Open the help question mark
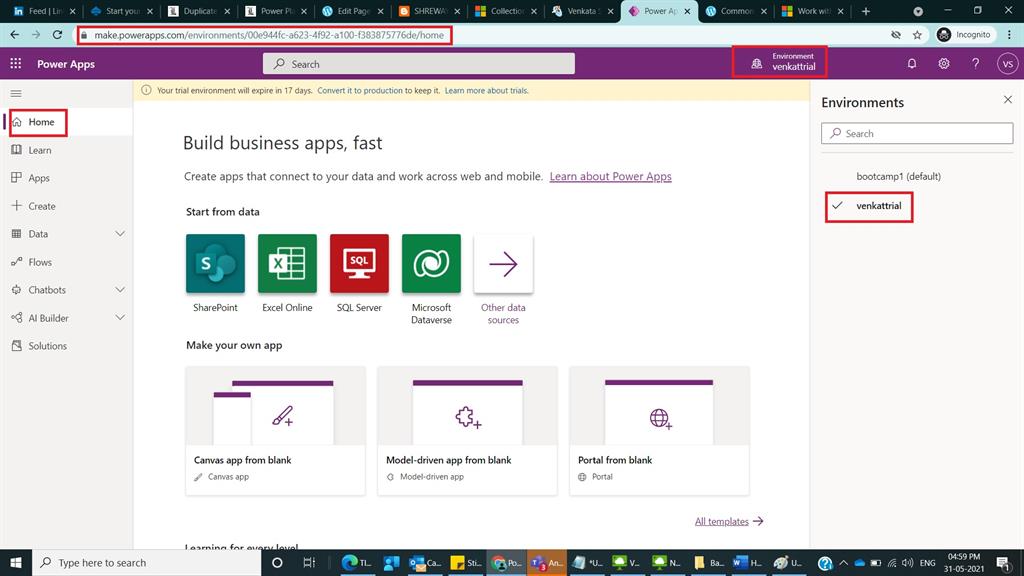This screenshot has width=1024, height=576. click(975, 63)
